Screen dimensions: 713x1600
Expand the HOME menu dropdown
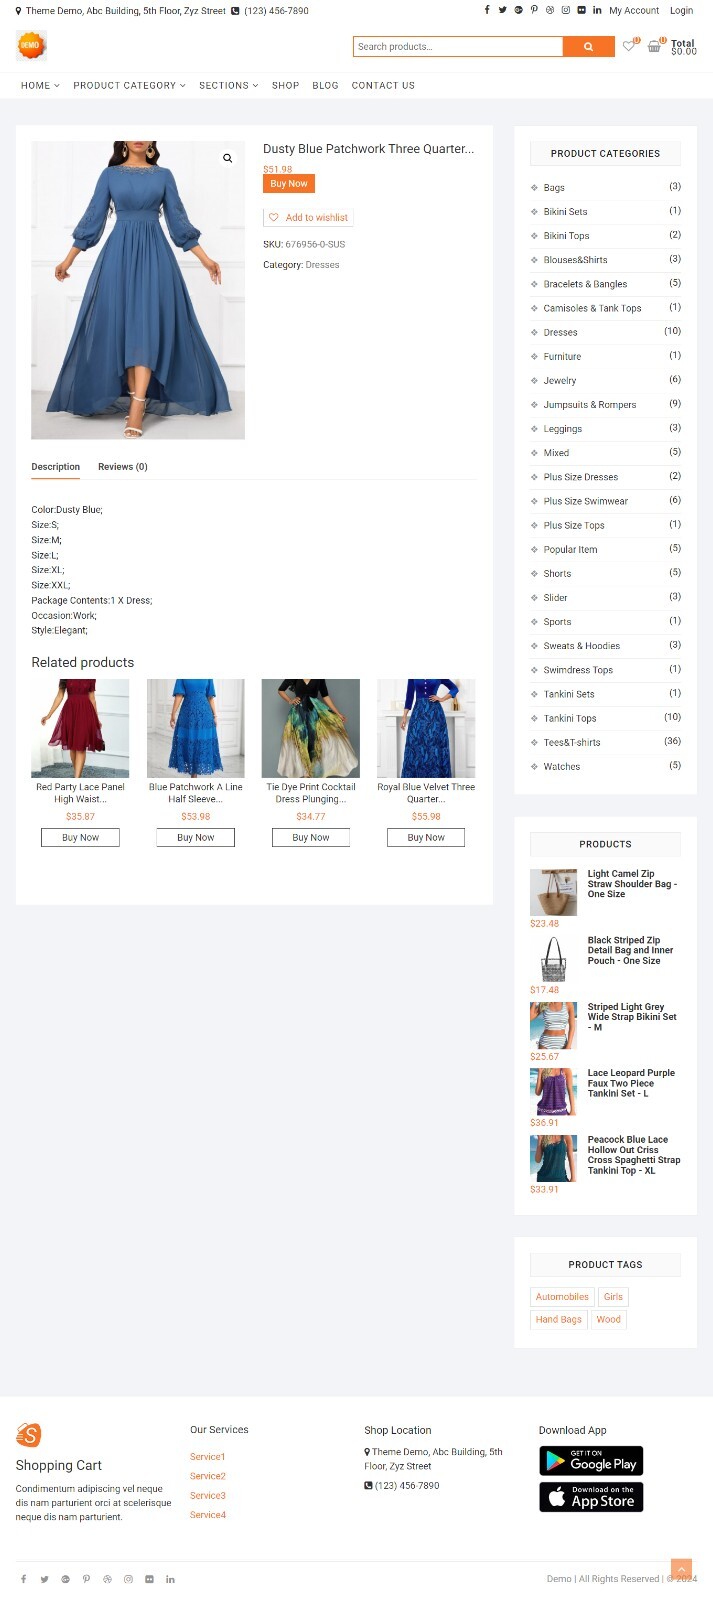tap(40, 85)
